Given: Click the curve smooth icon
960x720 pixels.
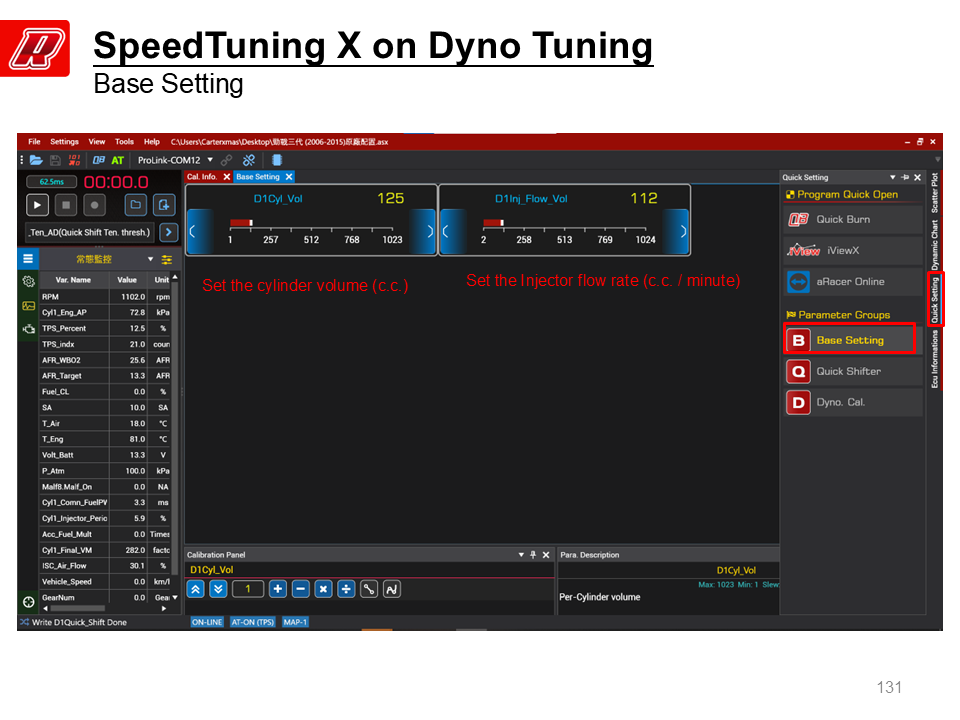Looking at the screenshot, I should pyautogui.click(x=392, y=589).
